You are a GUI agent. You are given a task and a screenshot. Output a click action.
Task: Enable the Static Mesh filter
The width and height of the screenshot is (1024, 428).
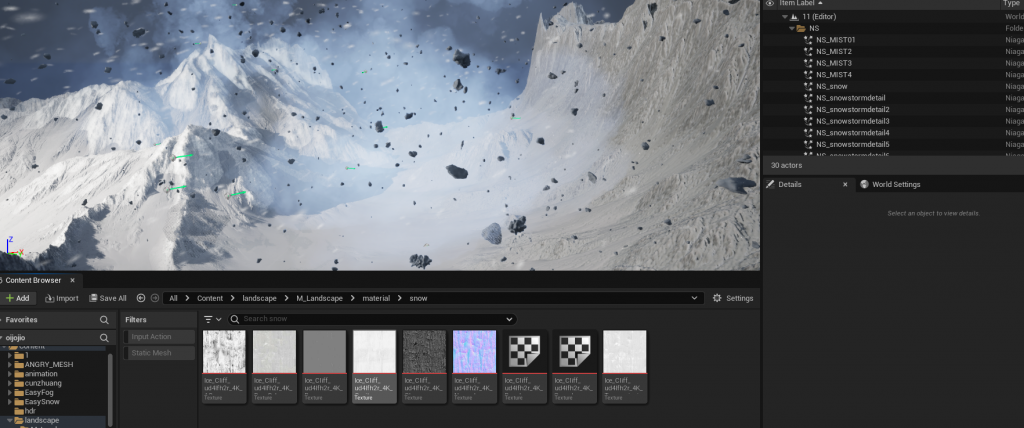tap(159, 353)
